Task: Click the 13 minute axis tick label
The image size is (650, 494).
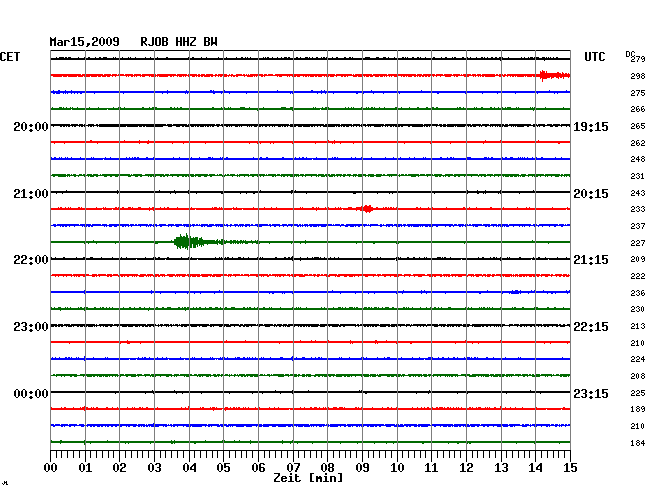Action: 501,468
